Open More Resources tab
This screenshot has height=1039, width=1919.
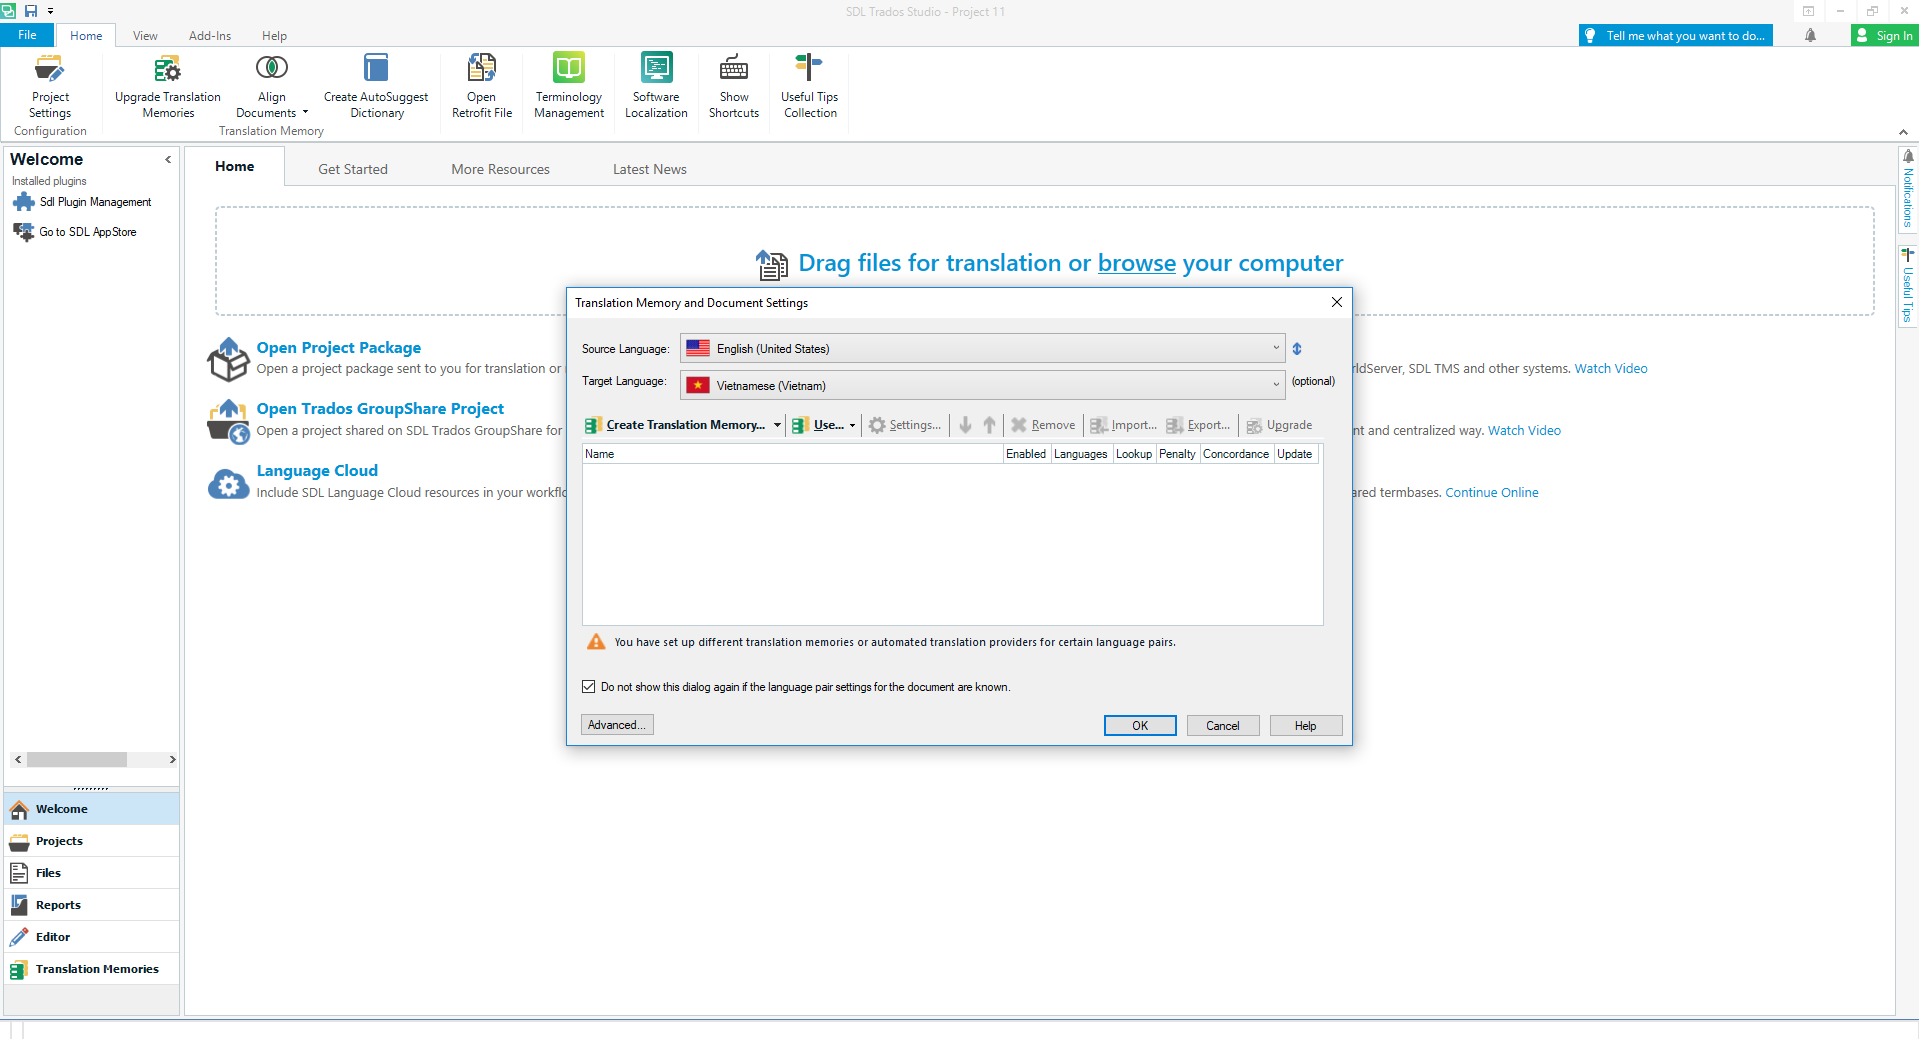(x=500, y=169)
